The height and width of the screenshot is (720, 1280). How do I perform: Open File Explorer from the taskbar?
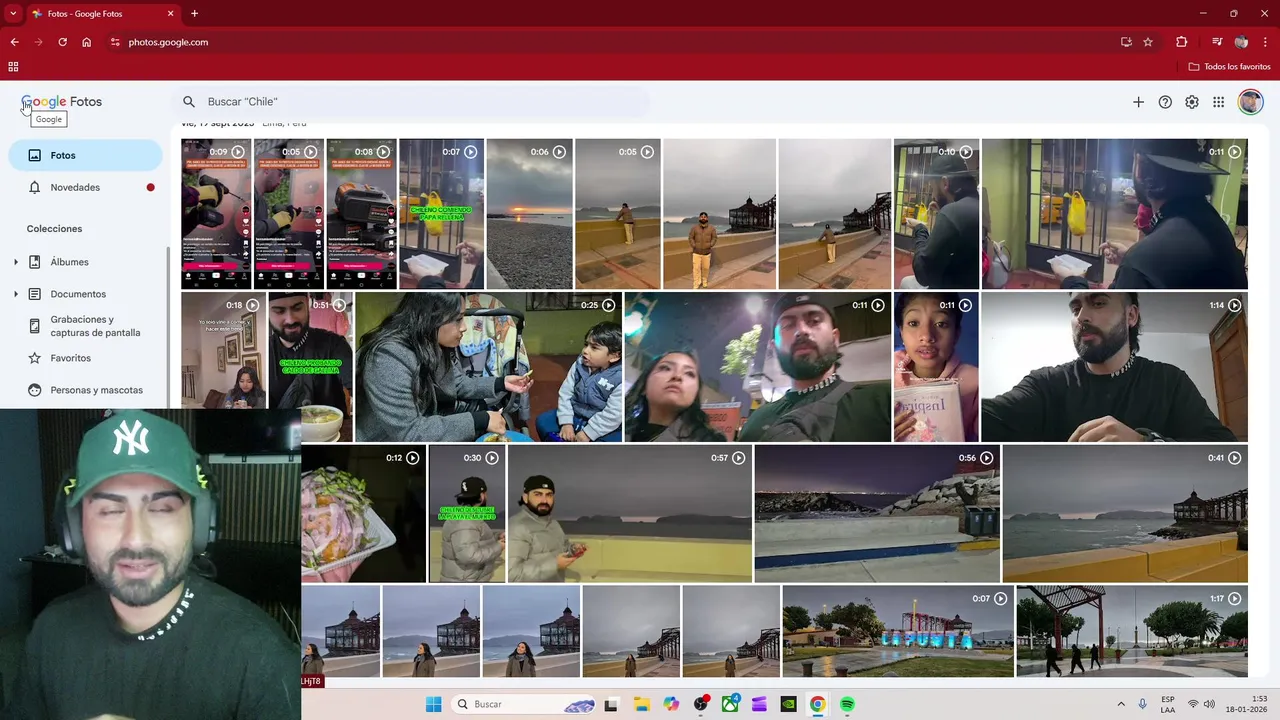641,704
